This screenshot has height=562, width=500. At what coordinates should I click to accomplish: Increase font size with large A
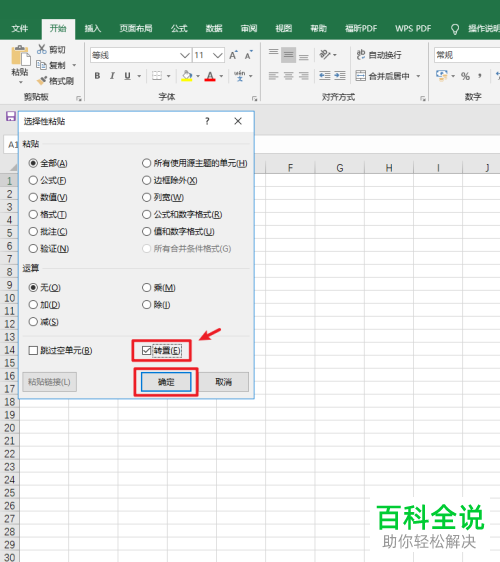(x=233, y=55)
